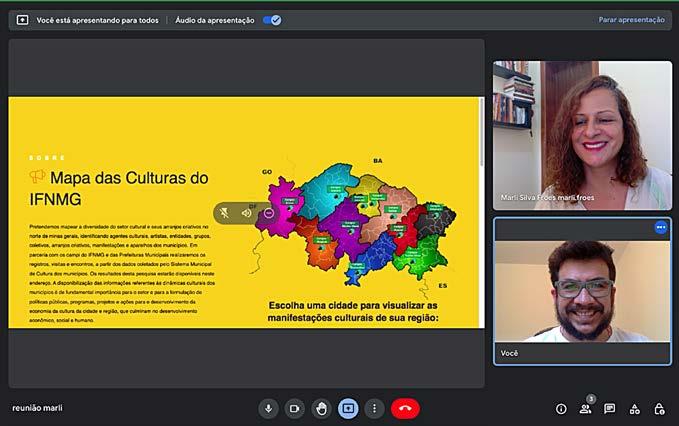Click the 'SOBRE' label on slide
This screenshot has width=679, height=426.
(x=47, y=158)
